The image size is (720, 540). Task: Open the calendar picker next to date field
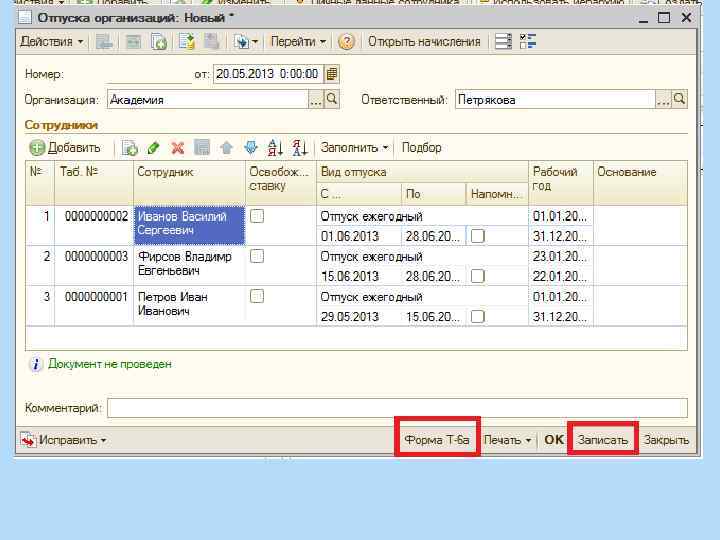click(332, 74)
